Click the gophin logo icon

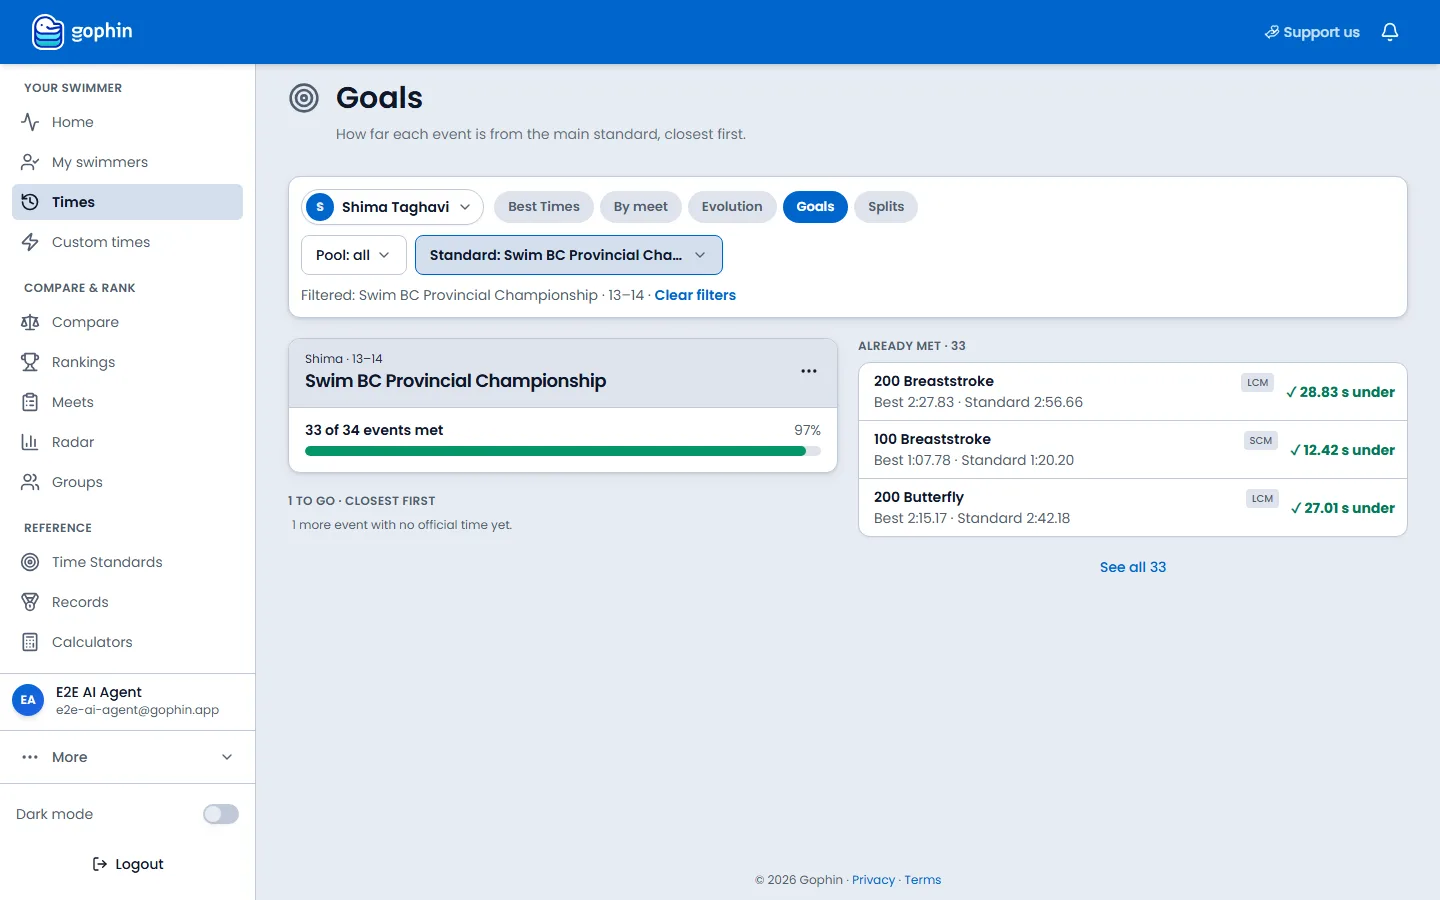[x=48, y=32]
